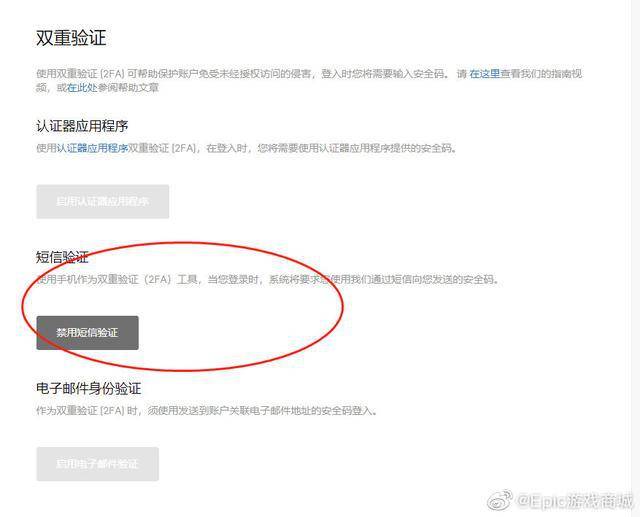
Task: Click the 双重验证 page heading
Action: (x=71, y=38)
